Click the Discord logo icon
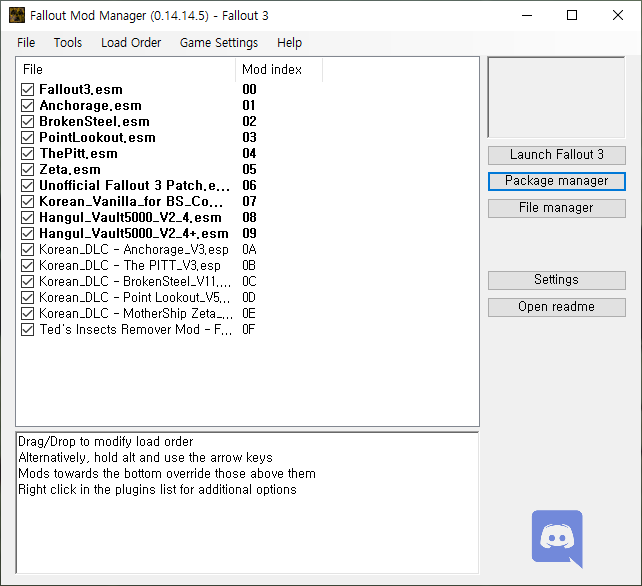Screen dimensions: 642x586 (557, 538)
